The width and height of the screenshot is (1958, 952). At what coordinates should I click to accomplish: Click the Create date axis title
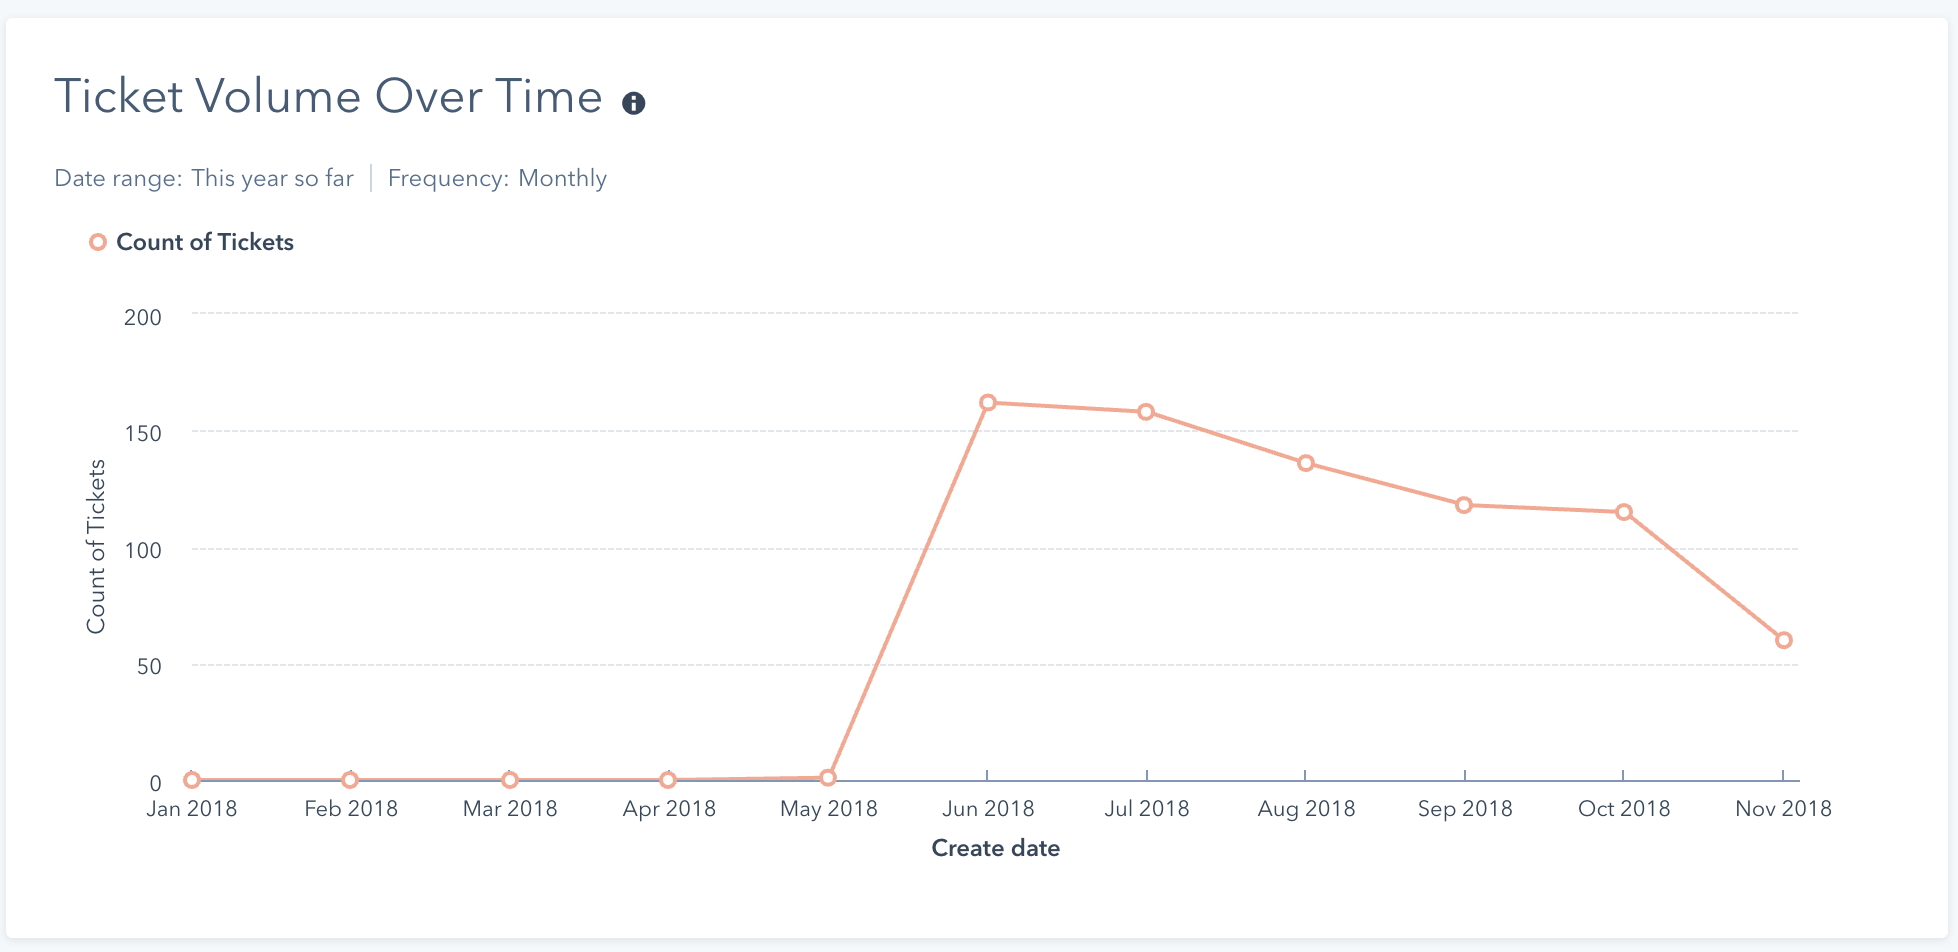coord(995,848)
